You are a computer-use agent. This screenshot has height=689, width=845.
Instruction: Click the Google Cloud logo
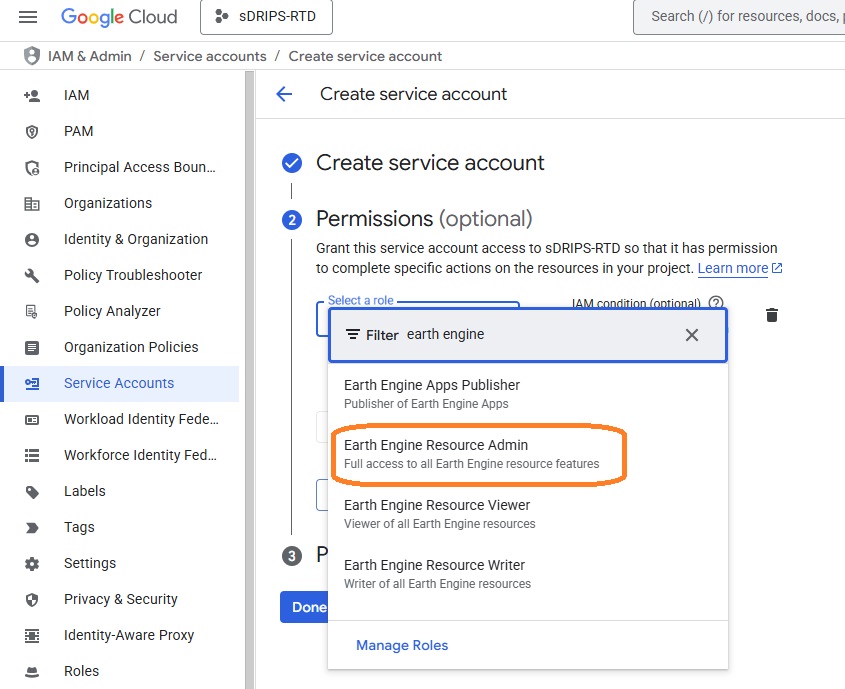click(x=119, y=17)
